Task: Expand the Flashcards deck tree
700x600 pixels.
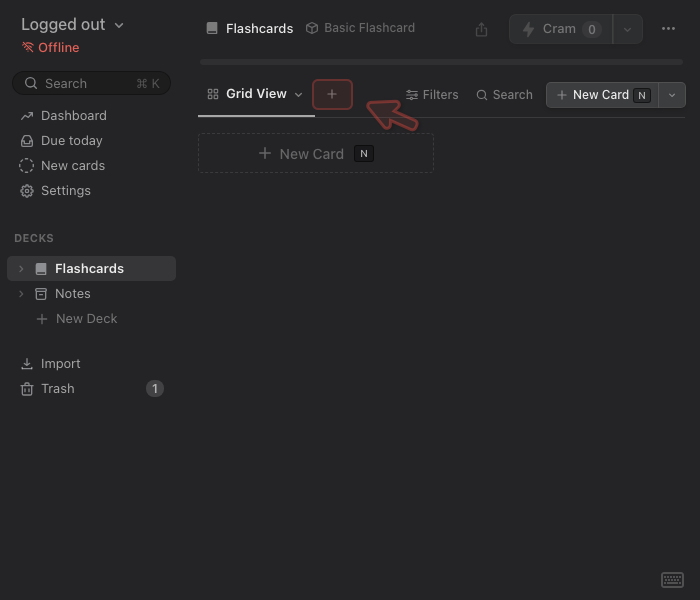Action: (21, 269)
